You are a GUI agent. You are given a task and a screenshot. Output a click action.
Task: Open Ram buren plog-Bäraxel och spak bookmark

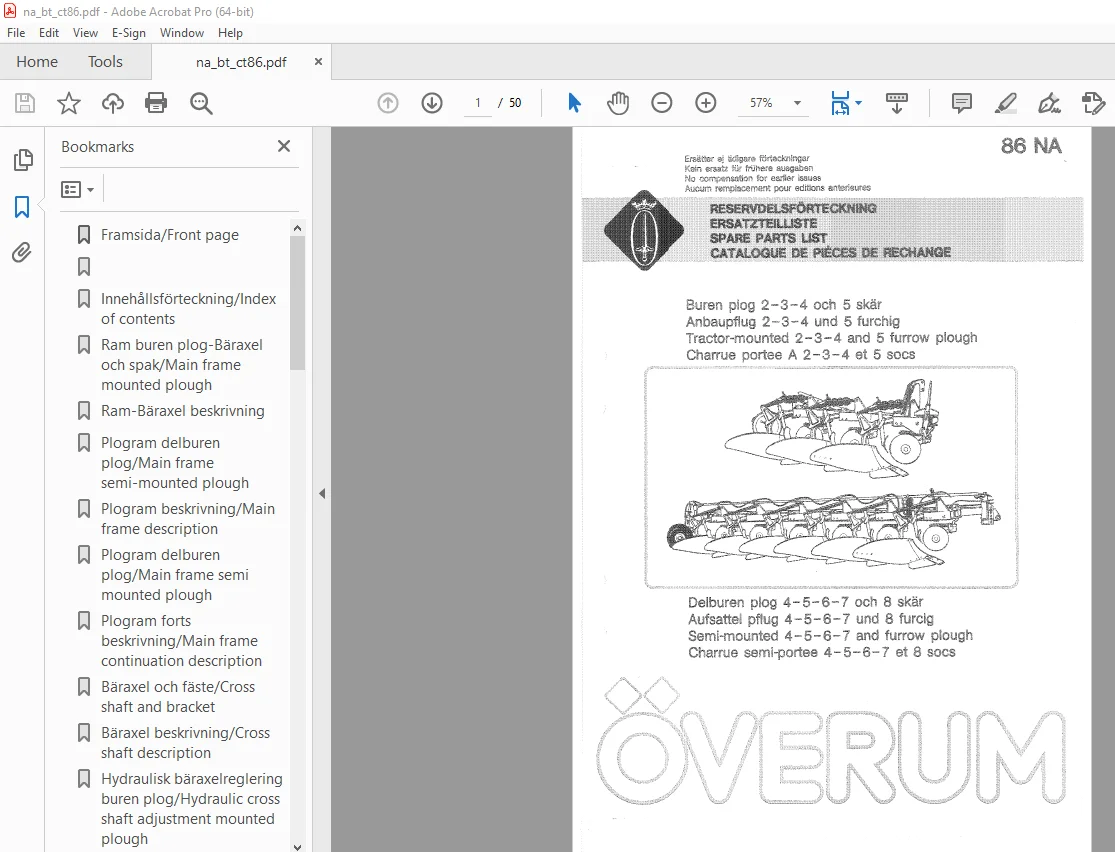tap(182, 365)
